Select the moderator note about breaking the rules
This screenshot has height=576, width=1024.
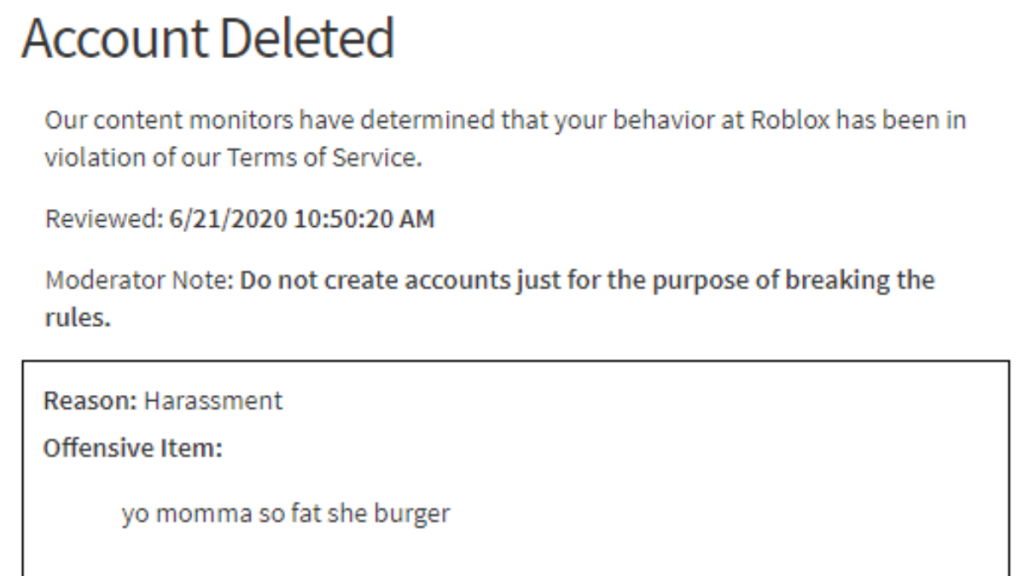[490, 298]
